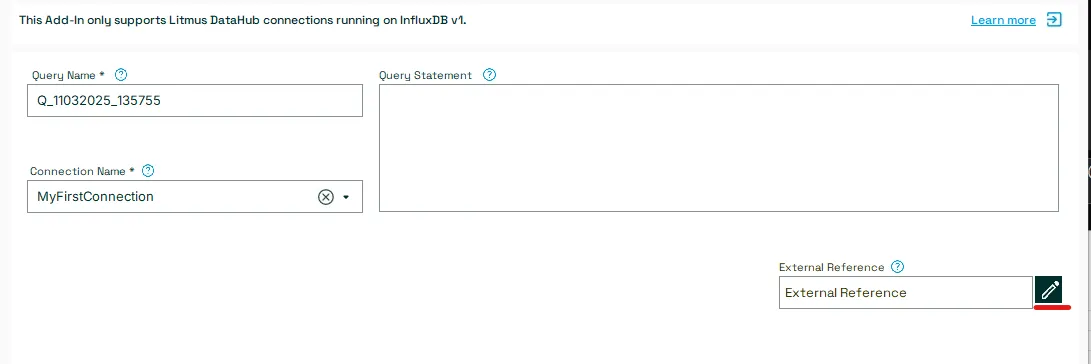Click the External Reference label text
This screenshot has width=1091, height=364.
click(x=831, y=267)
